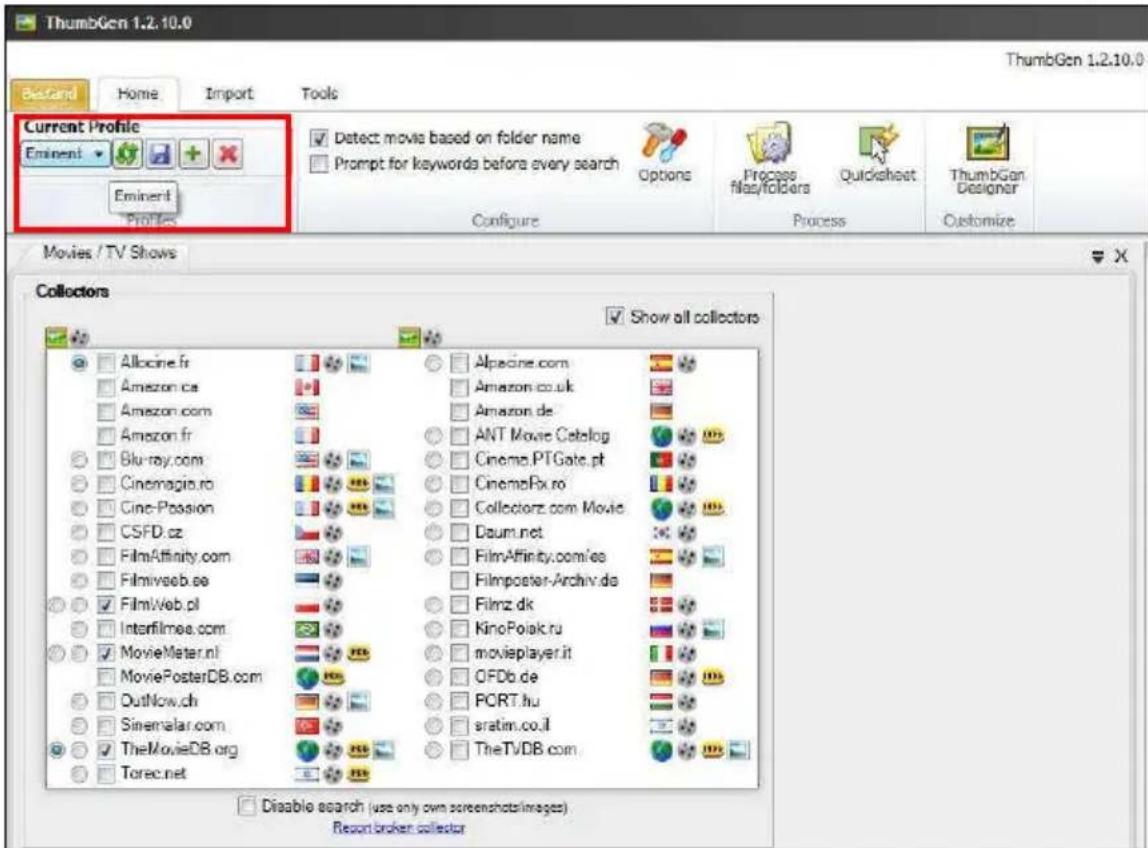Click Brazilian flag next to Interfilmes.com
This screenshot has height=848, width=1148.
click(x=307, y=629)
